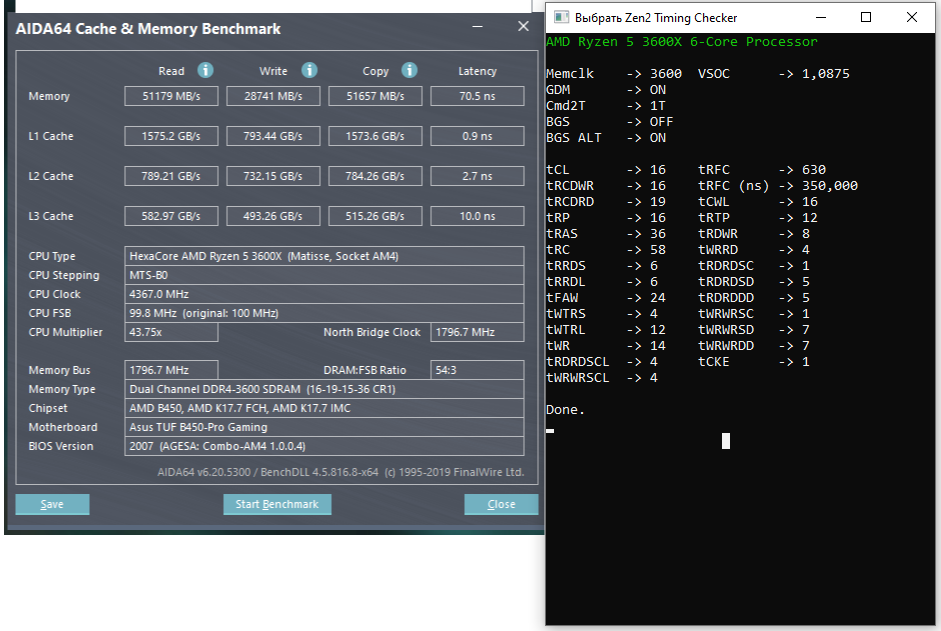Click the Close button in AIDA64
This screenshot has width=941, height=631.
501,504
